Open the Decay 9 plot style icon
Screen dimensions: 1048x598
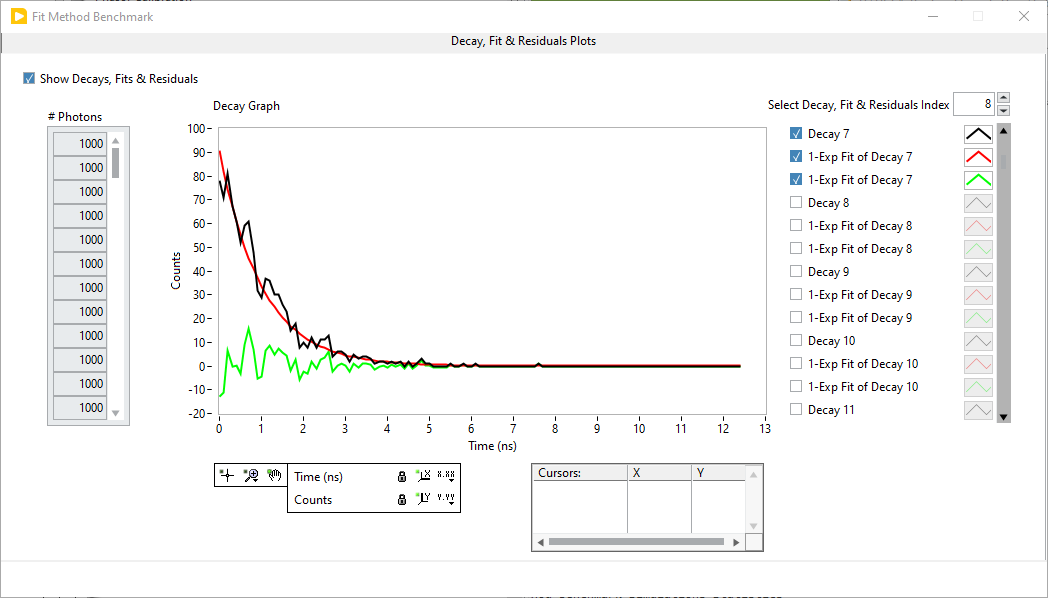978,273
